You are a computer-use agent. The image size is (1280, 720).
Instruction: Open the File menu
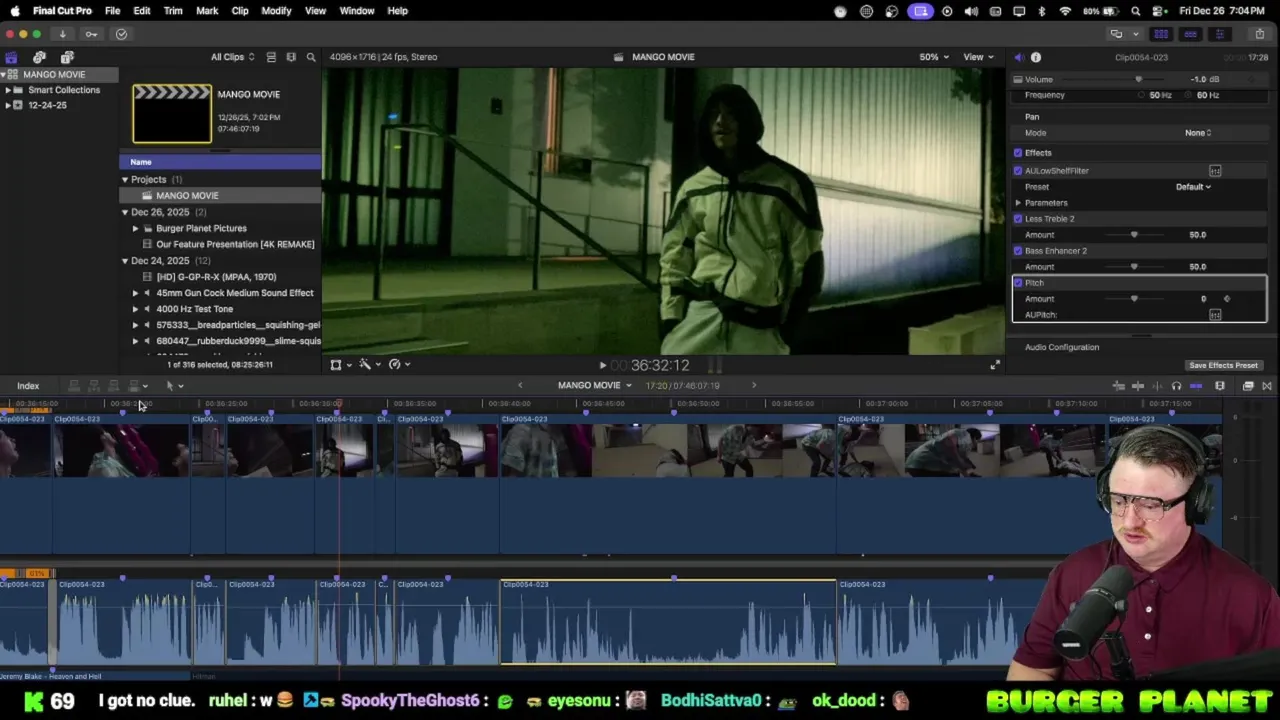point(113,11)
